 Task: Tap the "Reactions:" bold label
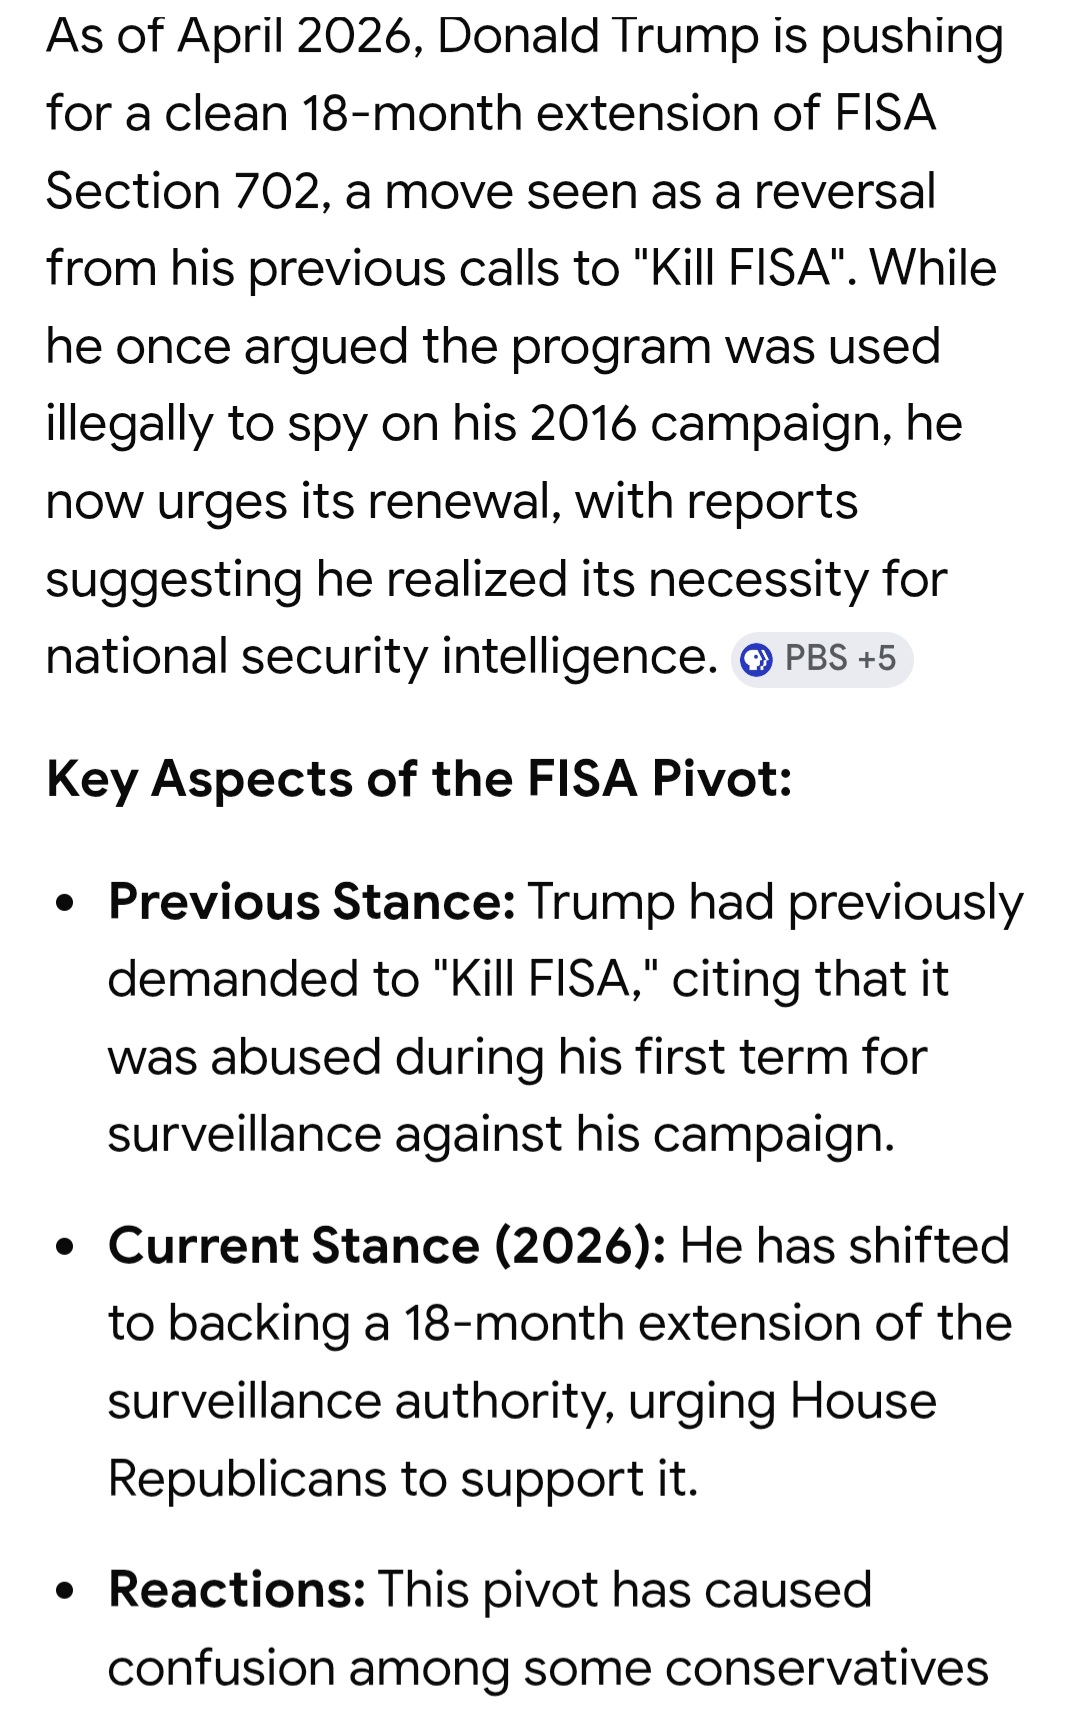237,1590
